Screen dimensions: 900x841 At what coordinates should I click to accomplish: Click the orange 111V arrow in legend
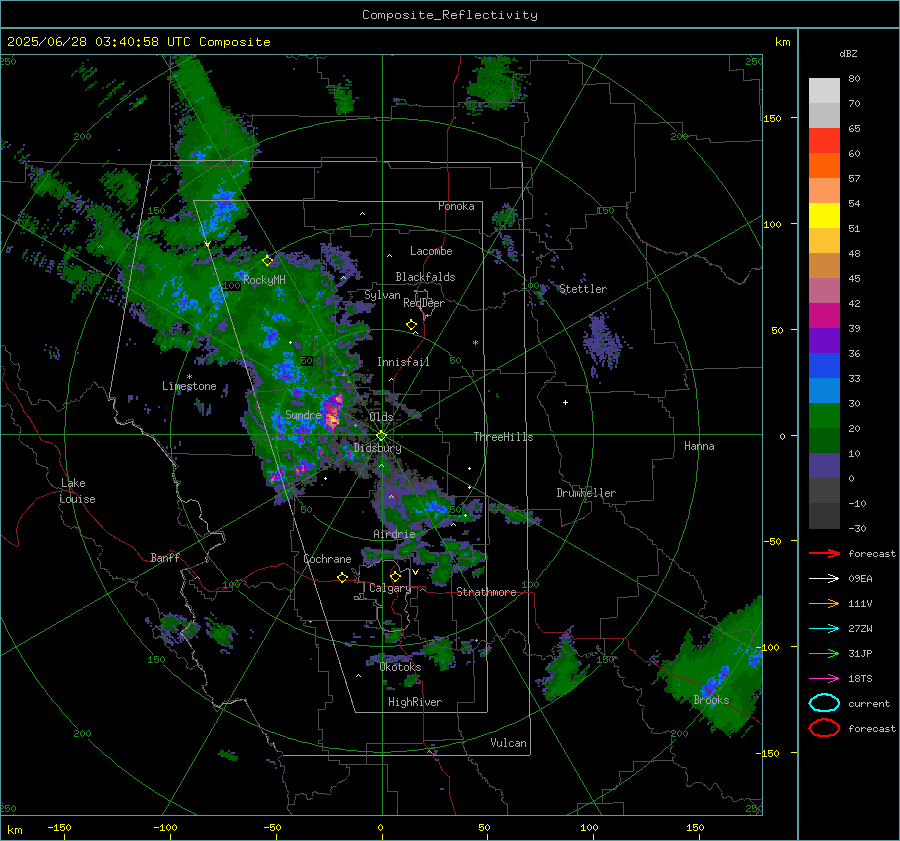coord(824,603)
